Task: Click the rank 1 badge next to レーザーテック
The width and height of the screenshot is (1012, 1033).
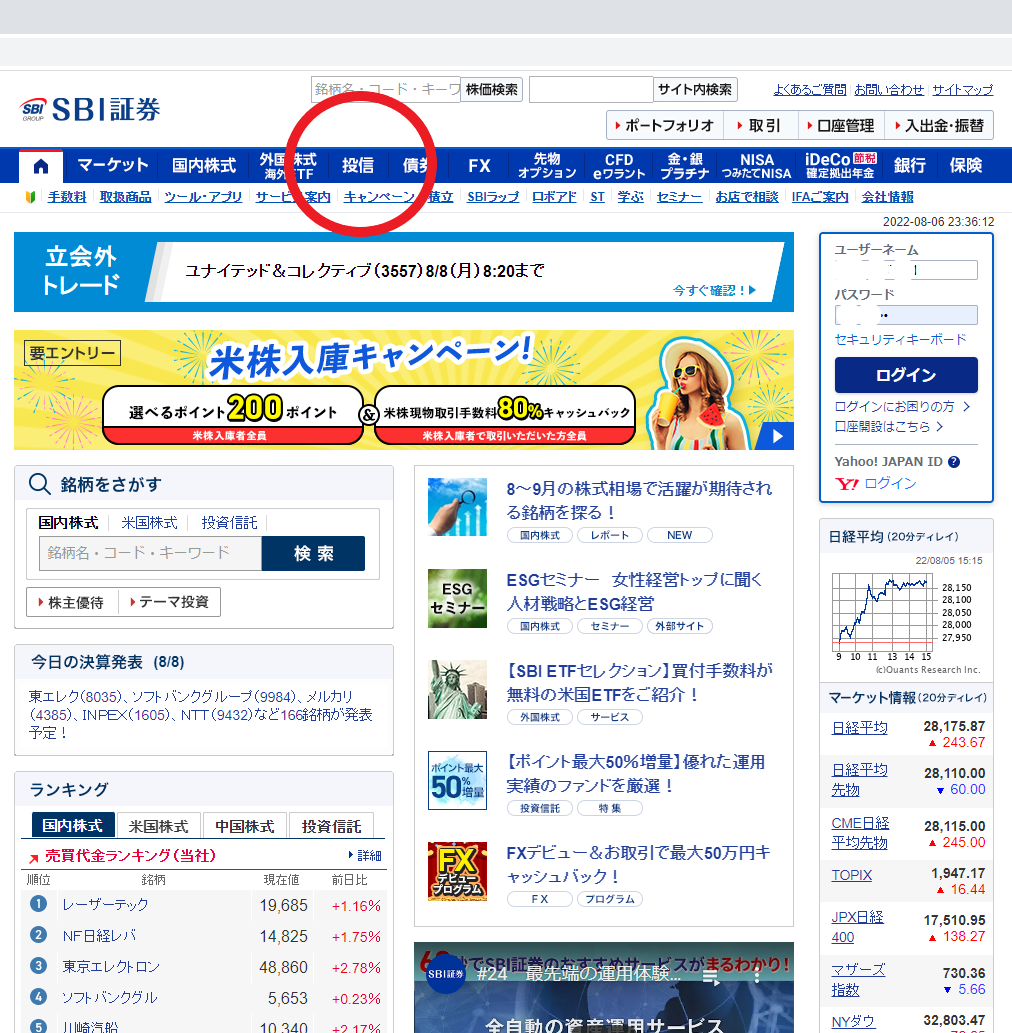Action: 38,904
